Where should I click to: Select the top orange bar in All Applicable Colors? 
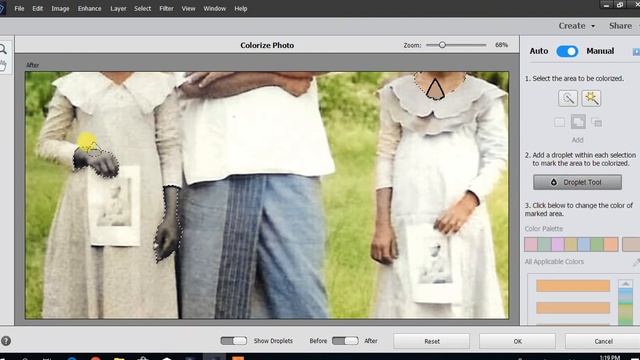pos(573,286)
